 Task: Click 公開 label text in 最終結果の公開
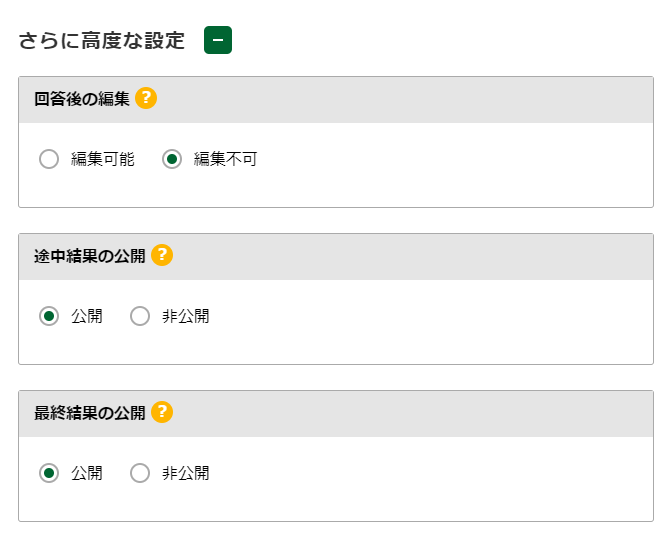point(86,473)
